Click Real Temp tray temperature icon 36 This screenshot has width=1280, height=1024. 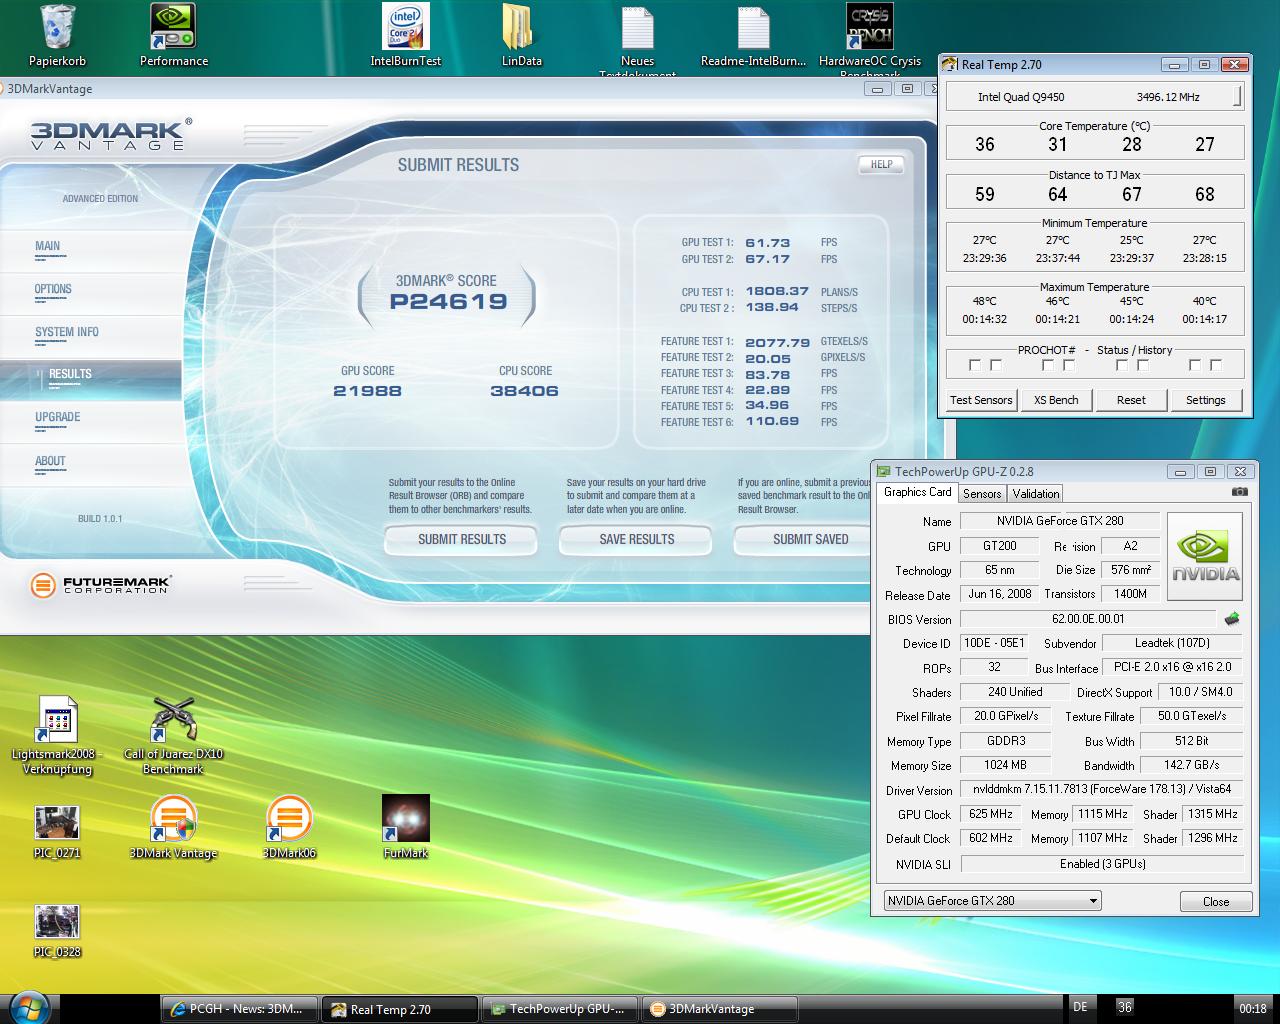(1125, 1007)
